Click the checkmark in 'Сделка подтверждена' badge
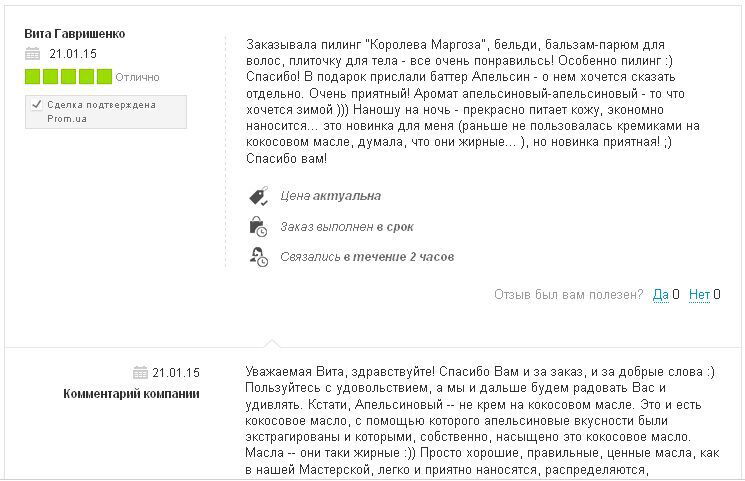Image resolution: width=745 pixels, height=481 pixels. point(37,104)
